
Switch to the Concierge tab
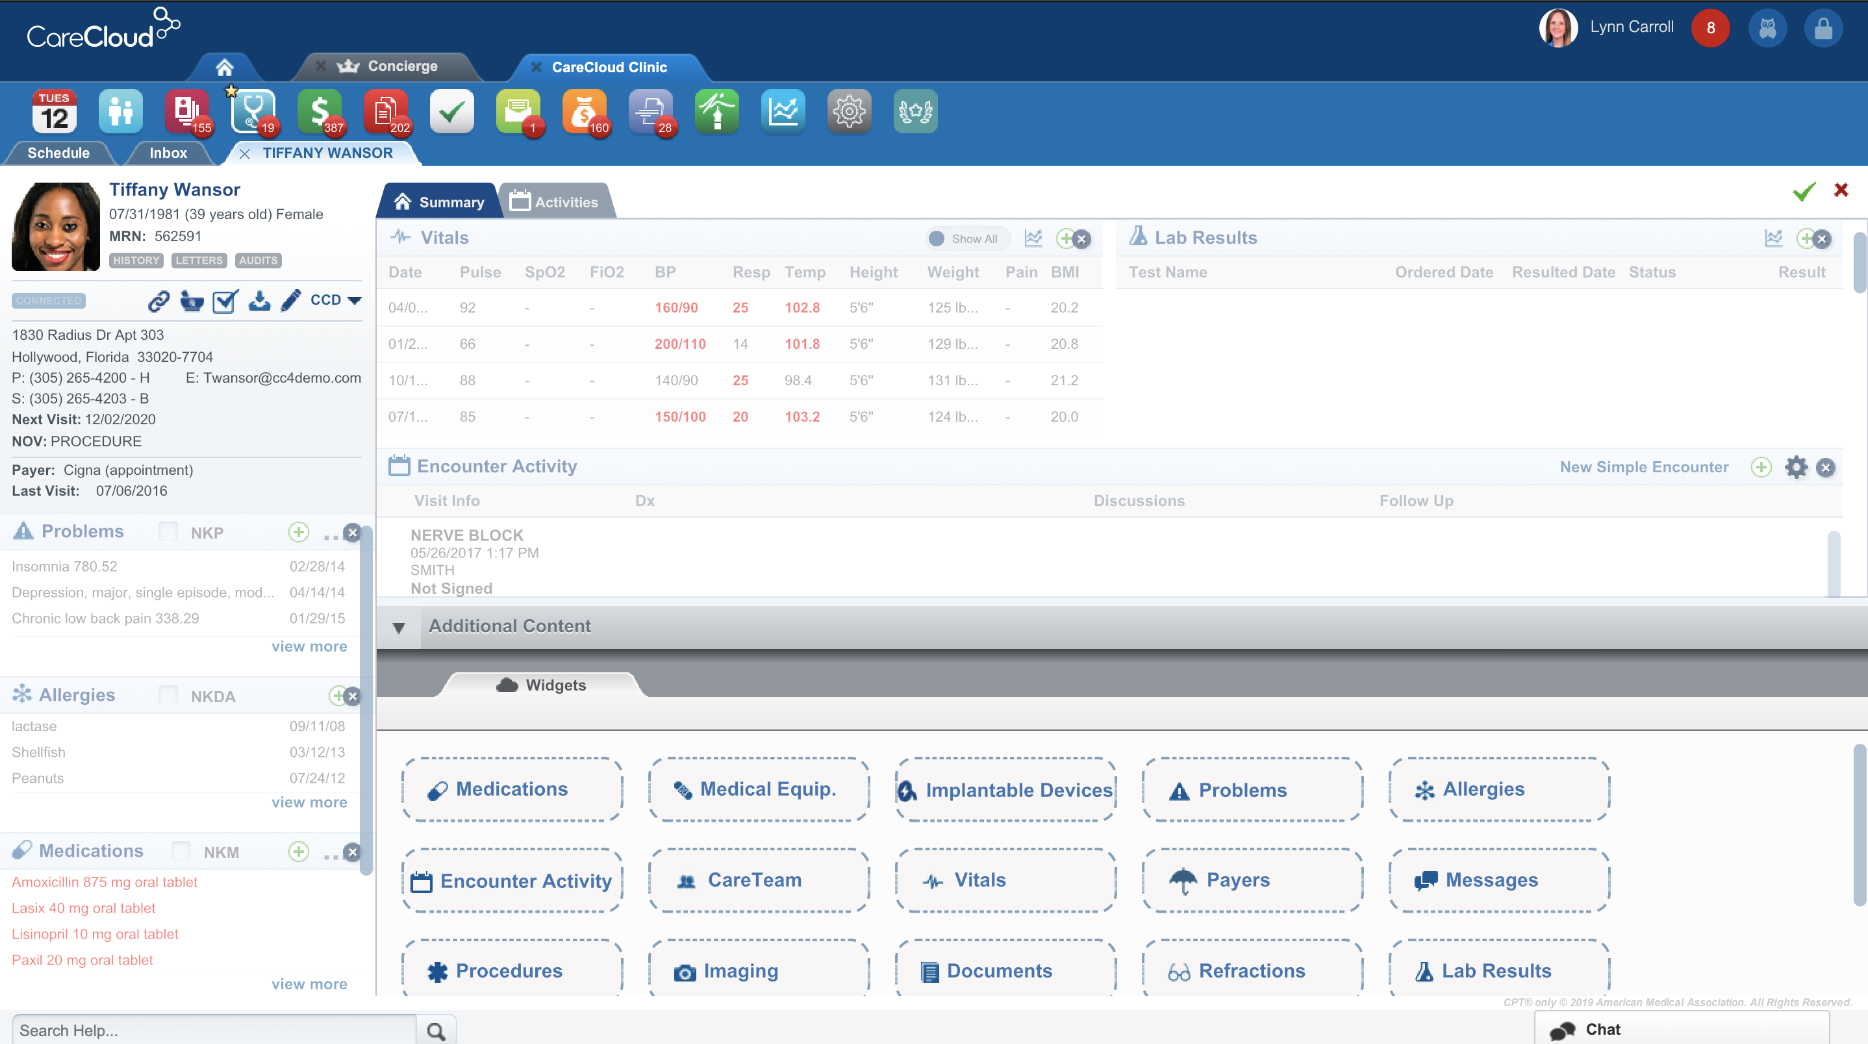coord(401,66)
